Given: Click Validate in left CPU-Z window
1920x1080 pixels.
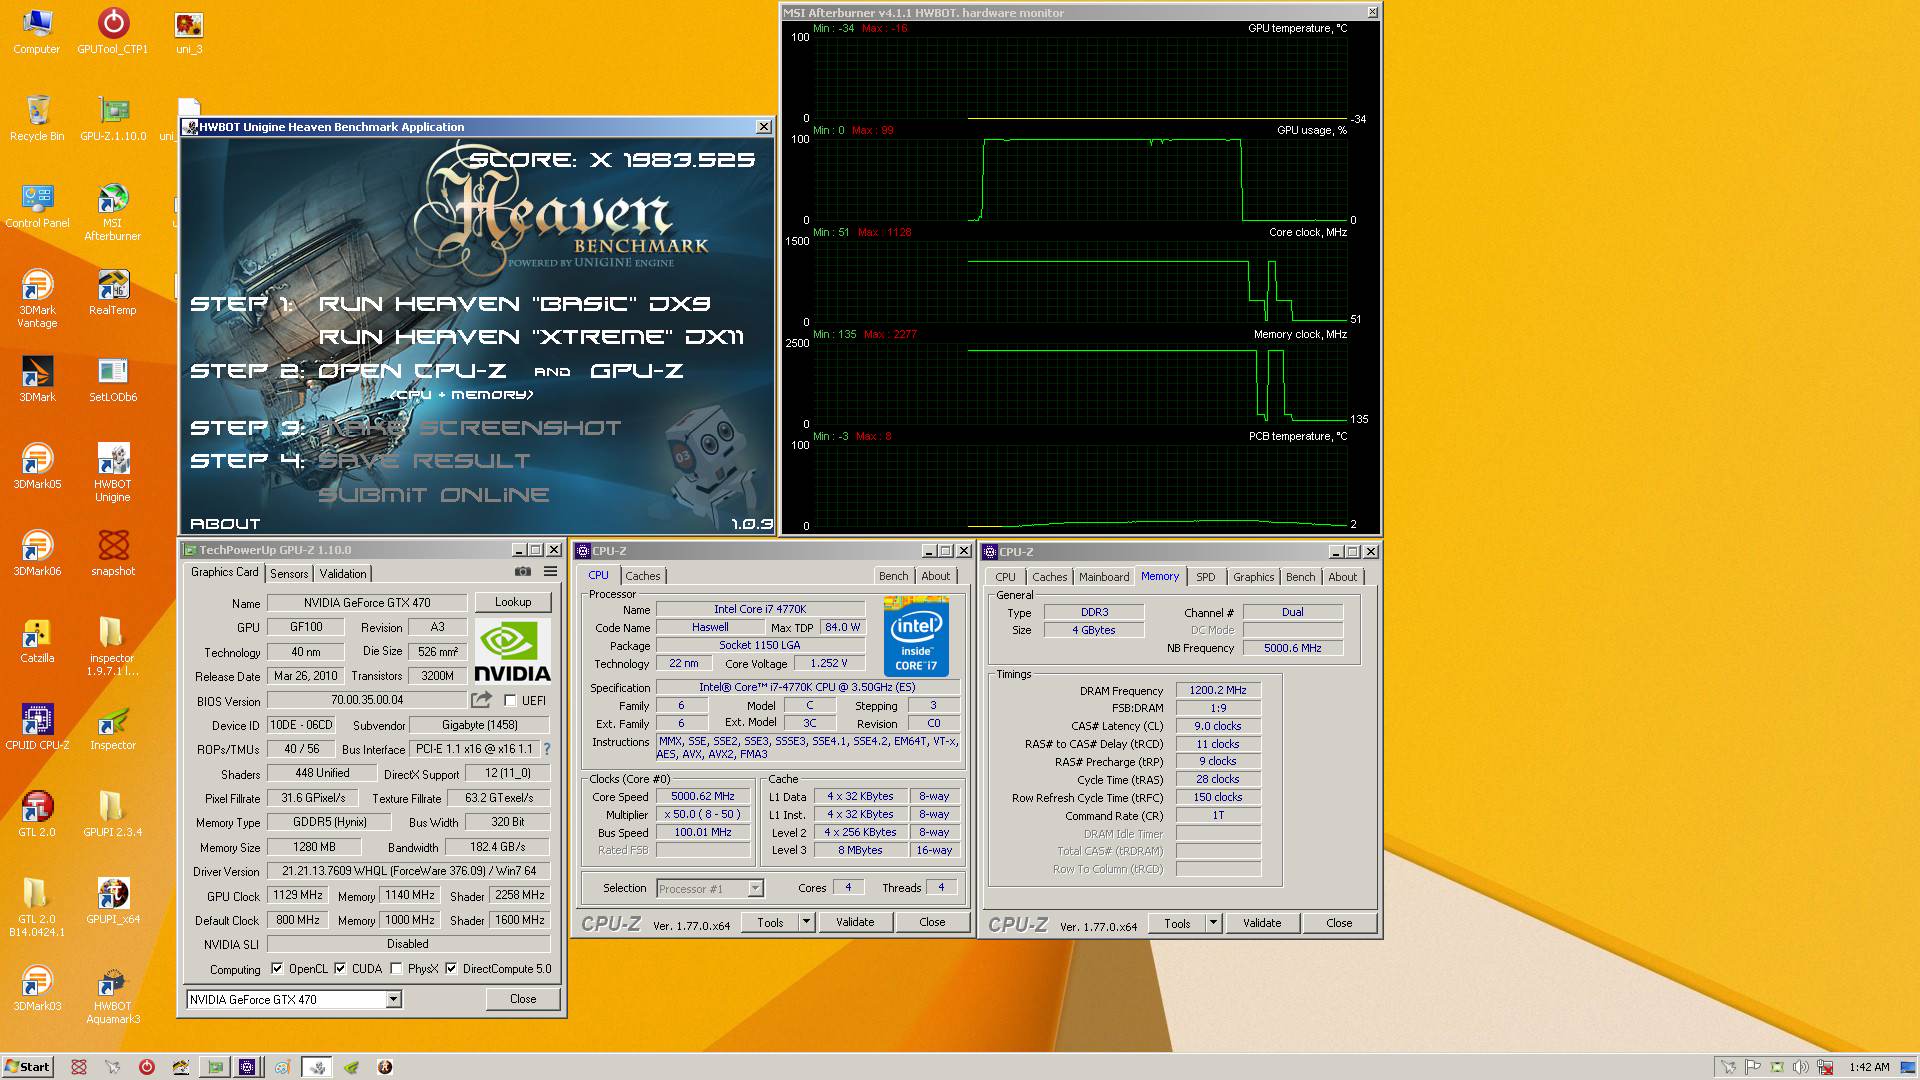Looking at the screenshot, I should point(855,922).
